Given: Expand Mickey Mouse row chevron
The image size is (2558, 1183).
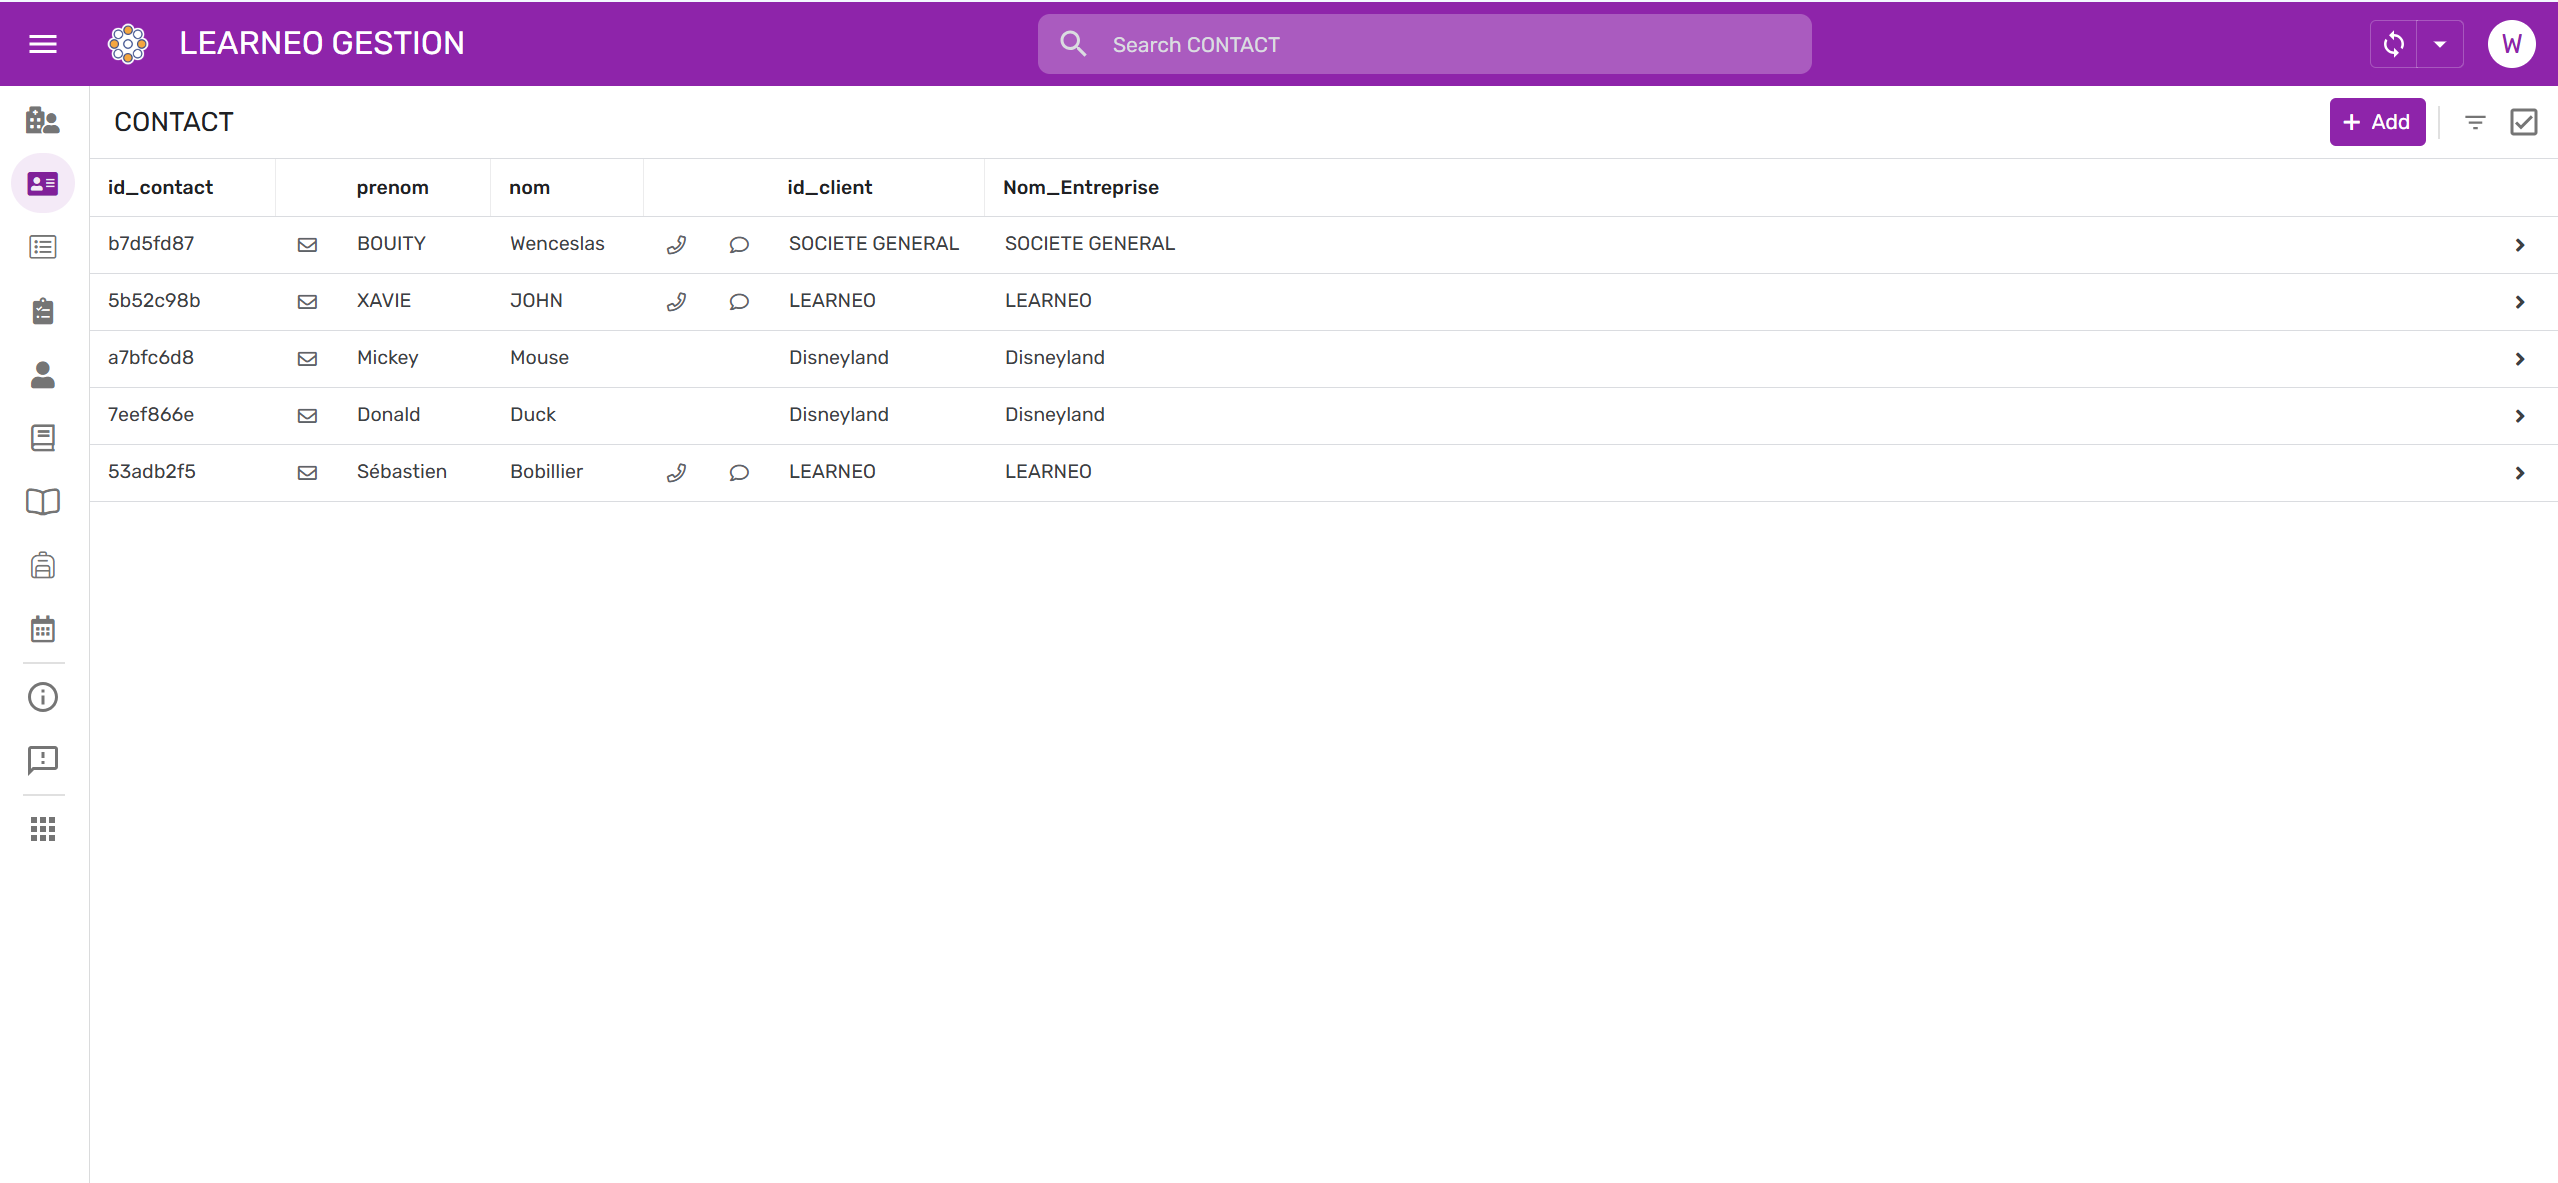Looking at the screenshot, I should [2519, 359].
